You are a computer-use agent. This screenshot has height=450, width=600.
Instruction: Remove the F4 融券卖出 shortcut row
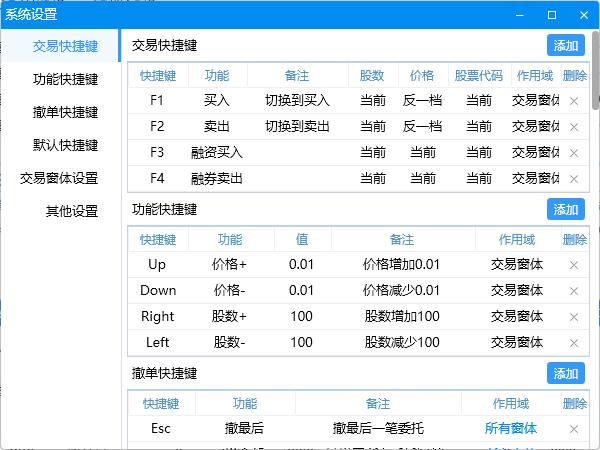(x=574, y=179)
